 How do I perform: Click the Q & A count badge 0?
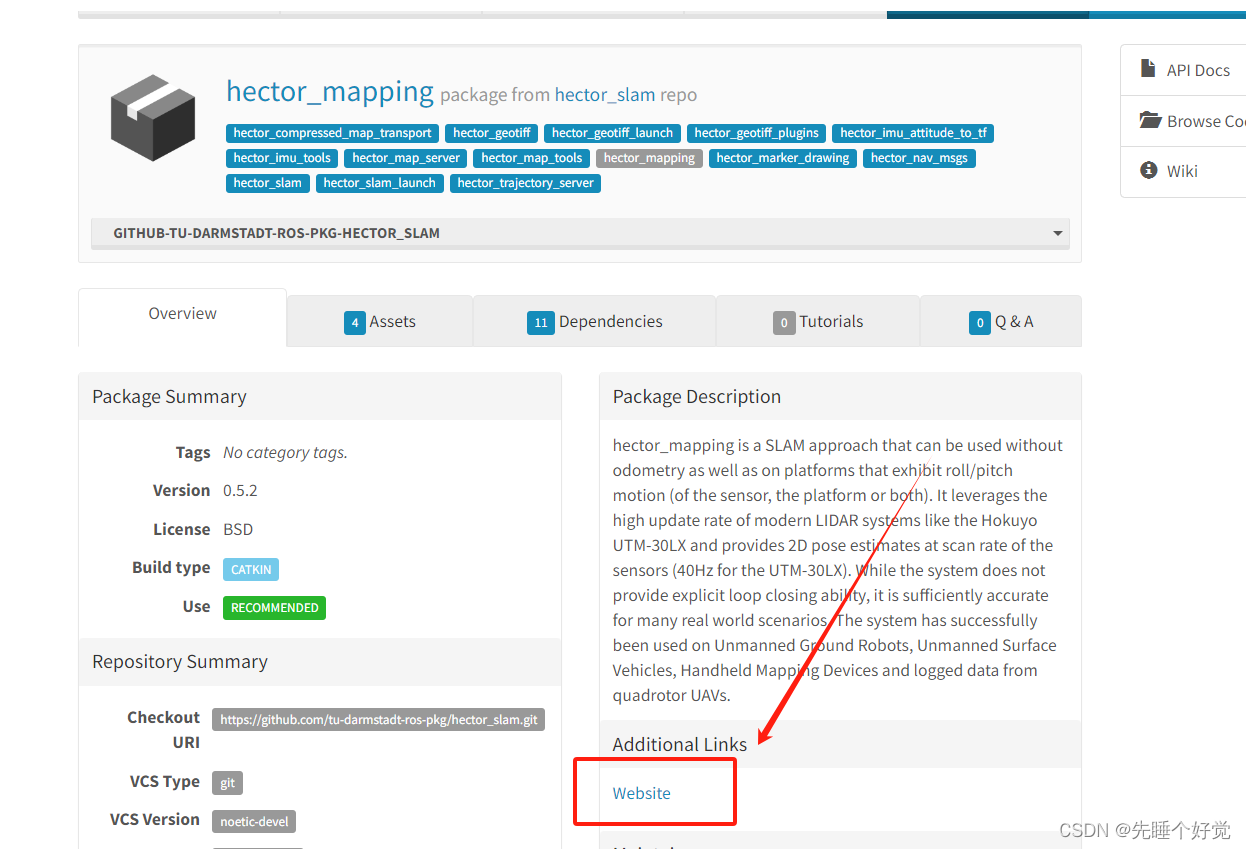980,323
